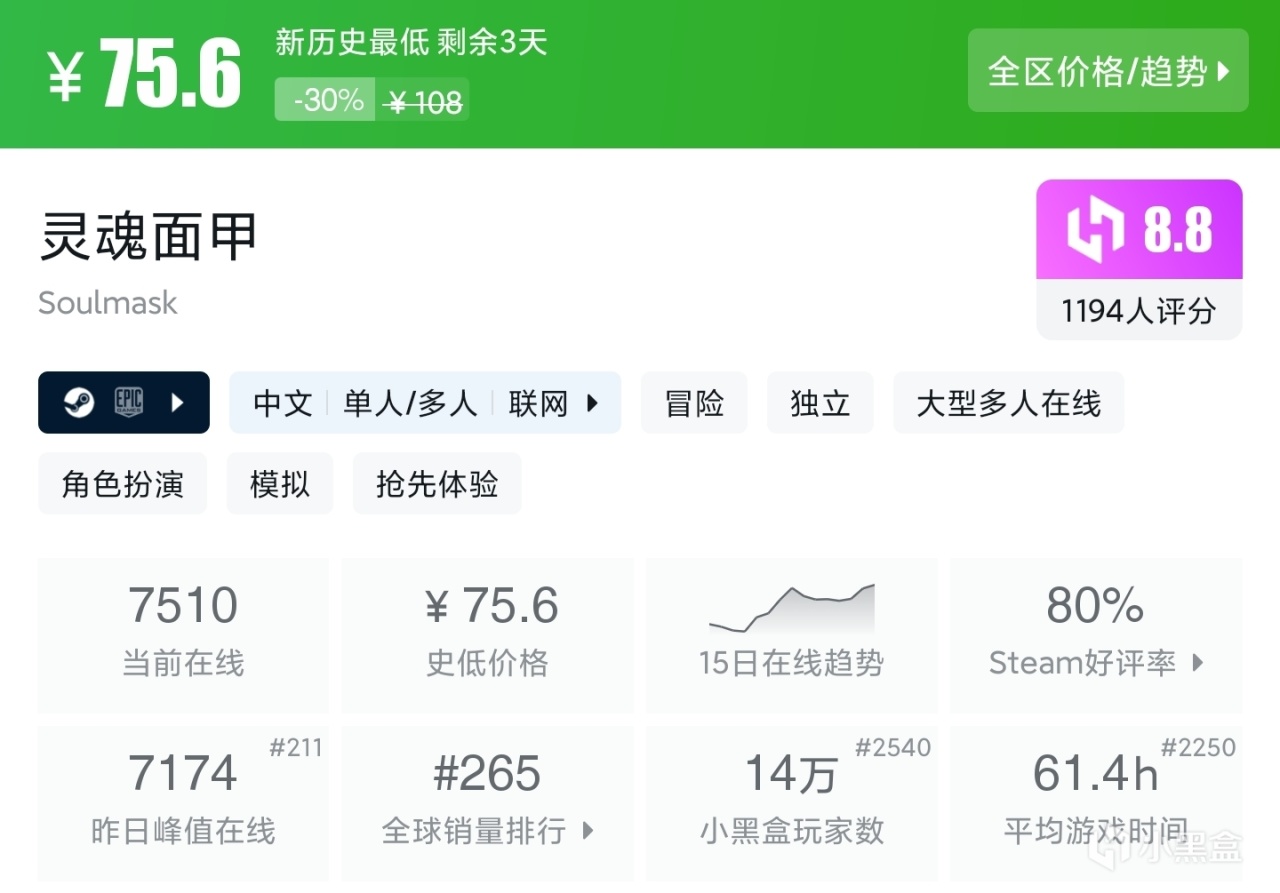Screen dimensions: 1280x893
Task: Click the -30% discount badge
Action: pos(326,101)
